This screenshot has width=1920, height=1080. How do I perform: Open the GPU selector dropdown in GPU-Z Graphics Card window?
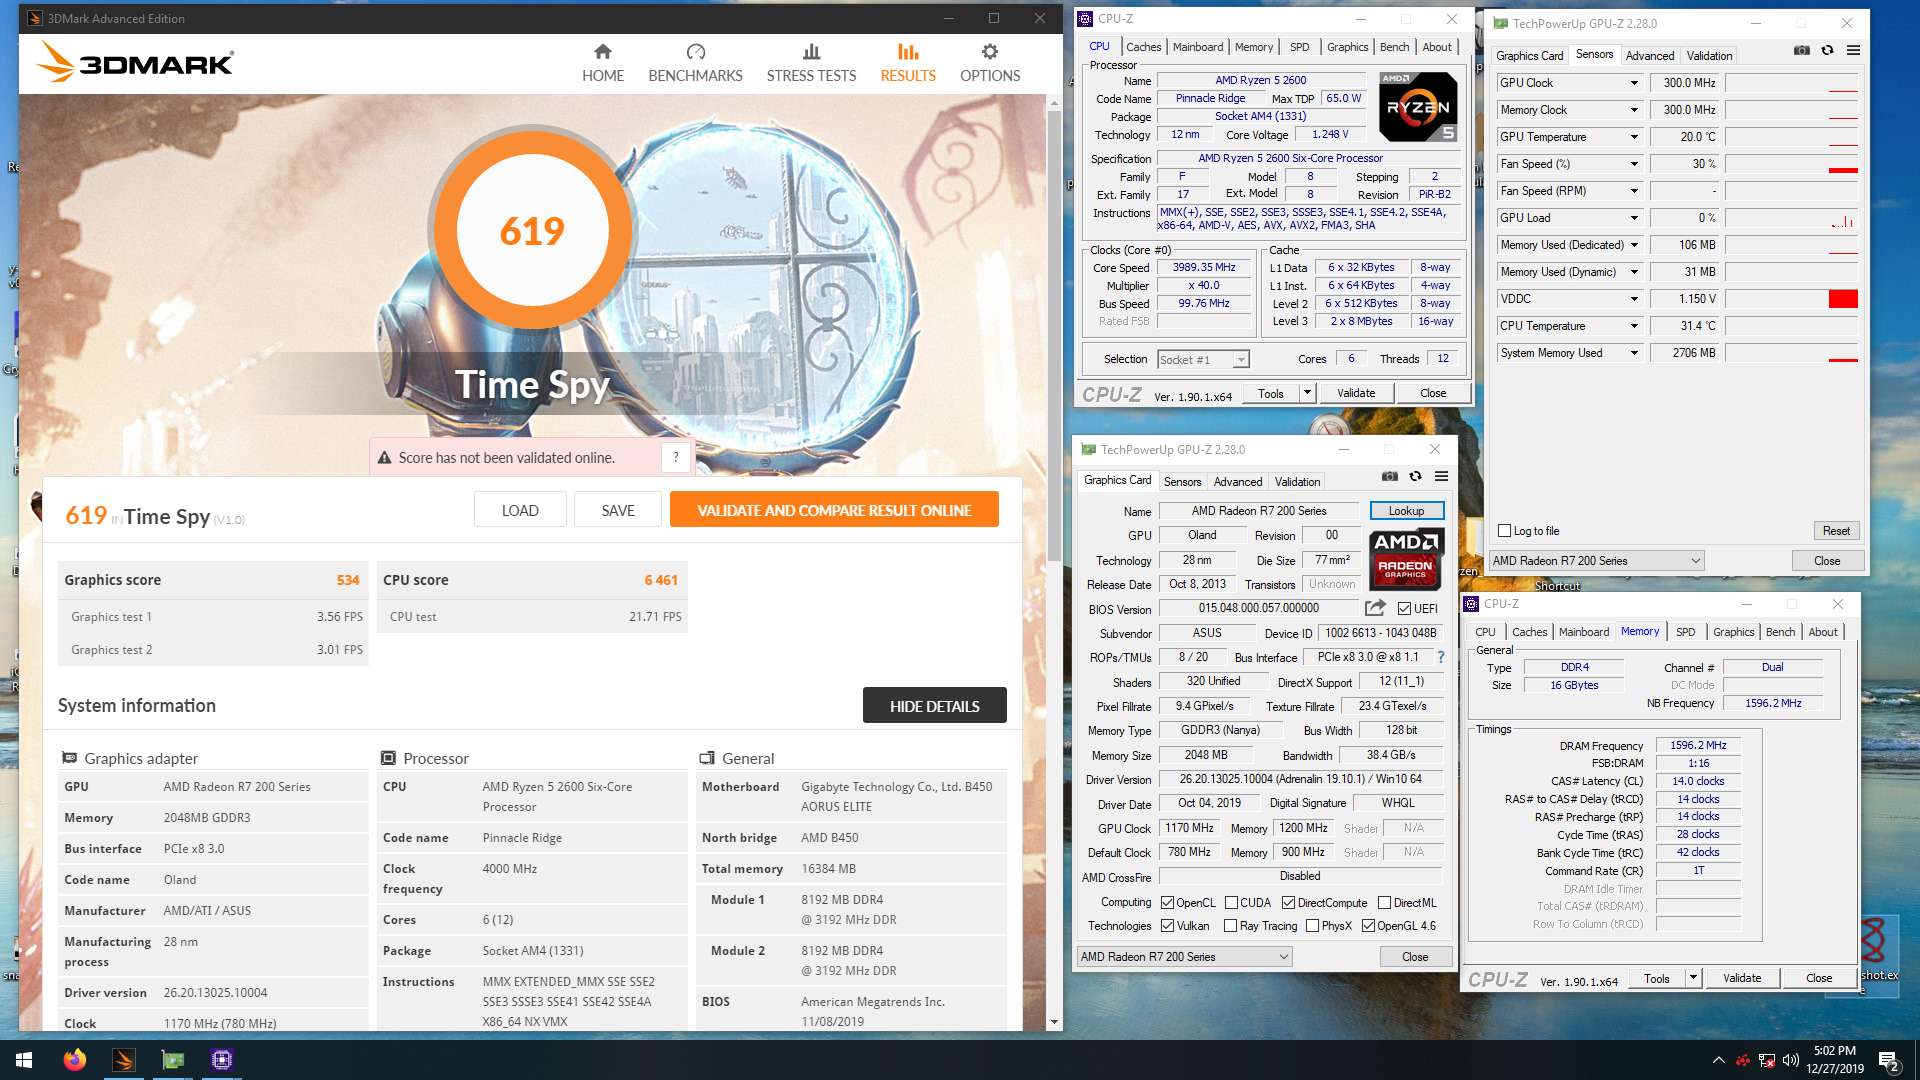(x=1185, y=957)
